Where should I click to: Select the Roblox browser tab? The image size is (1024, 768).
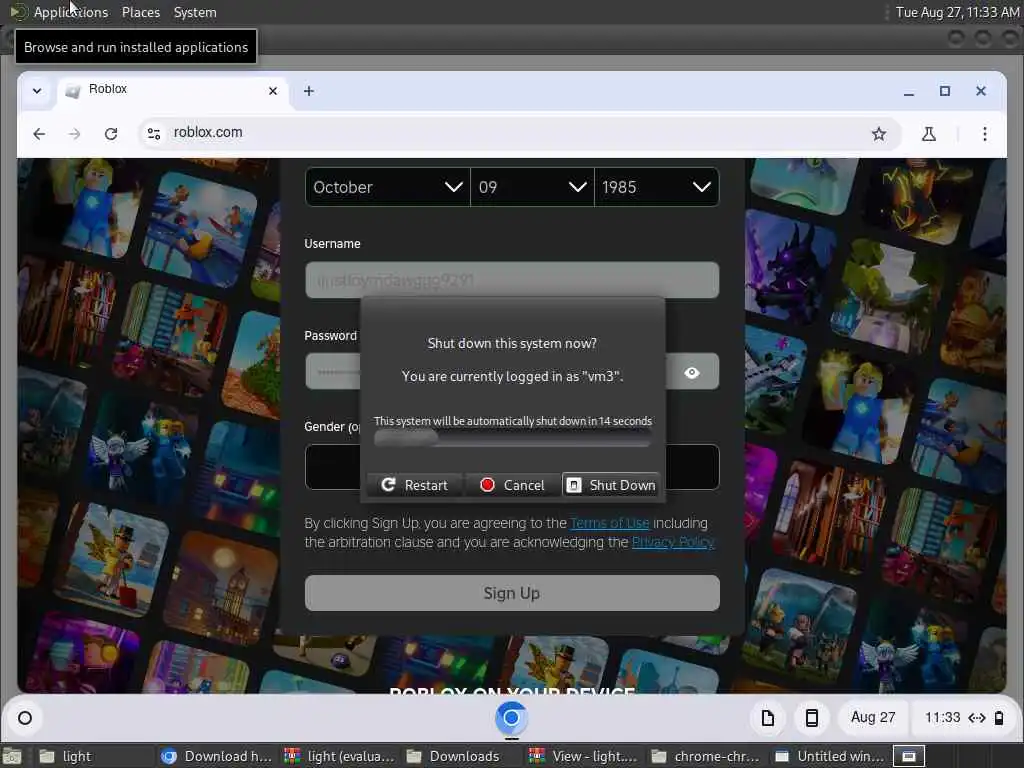172,90
